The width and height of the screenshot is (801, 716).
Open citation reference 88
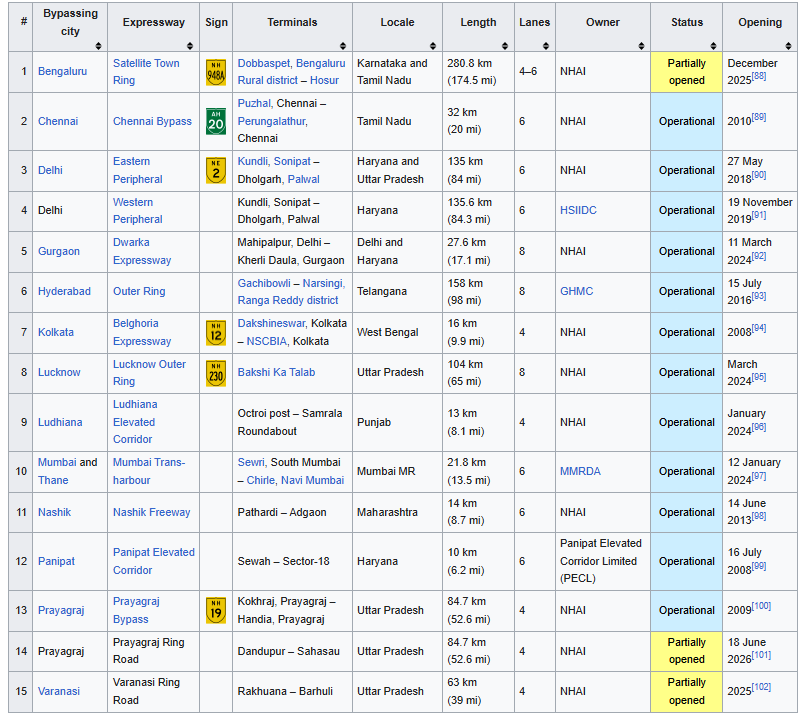pyautogui.click(x=759, y=76)
